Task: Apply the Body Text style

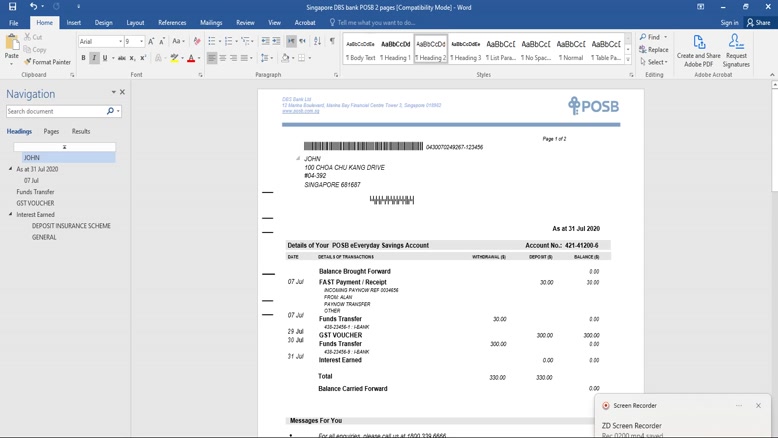Action: pyautogui.click(x=361, y=50)
